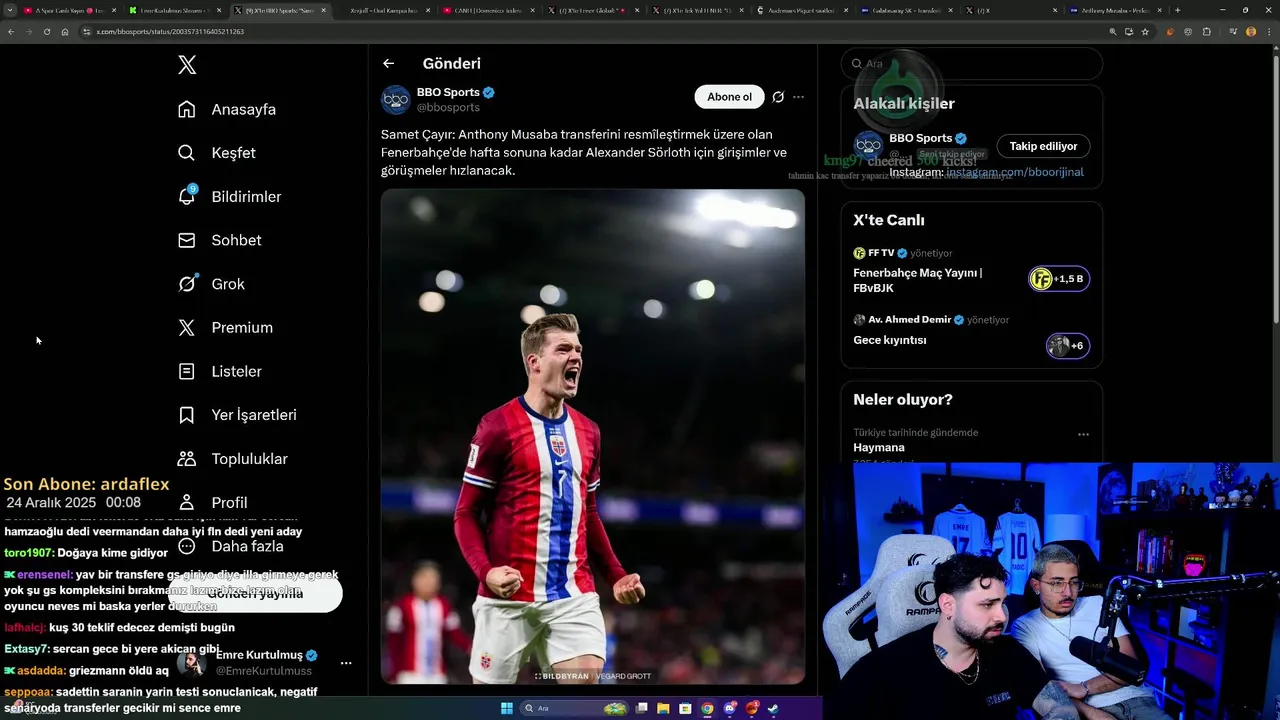1280x720 pixels.
Task: Open the Bildirimler bell icon
Action: (187, 196)
